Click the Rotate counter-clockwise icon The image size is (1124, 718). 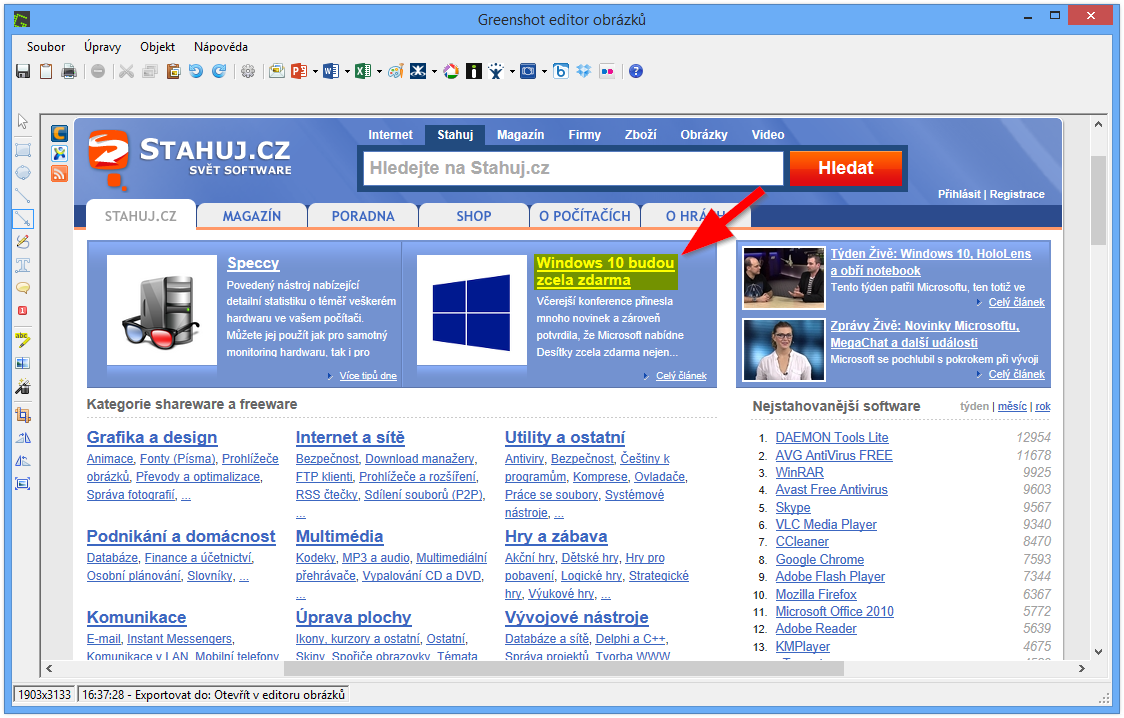(23, 461)
